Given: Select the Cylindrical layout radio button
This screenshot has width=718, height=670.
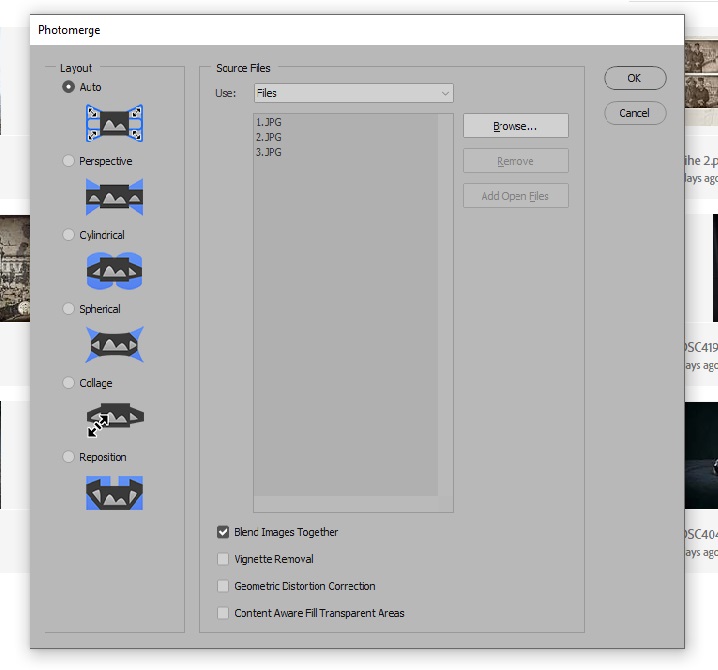Looking at the screenshot, I should click(x=68, y=235).
